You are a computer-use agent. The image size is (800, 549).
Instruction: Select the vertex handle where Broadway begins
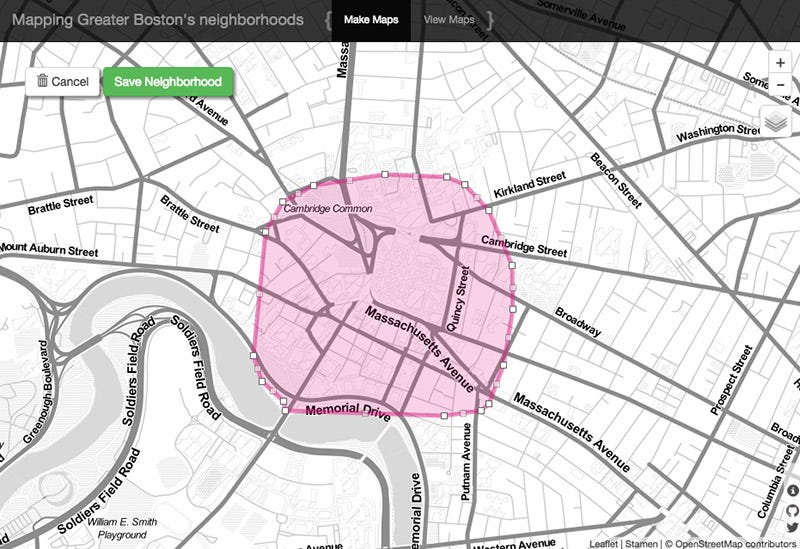(x=512, y=309)
